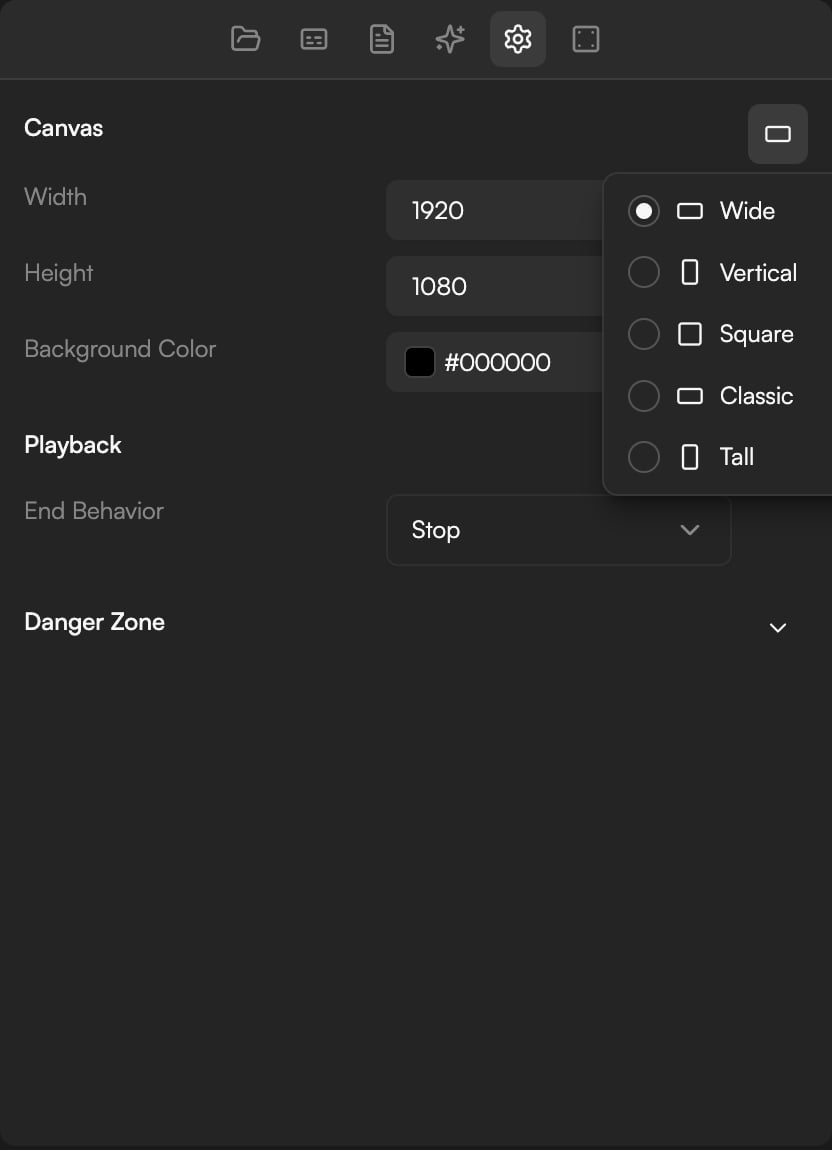Select the Classic radio option
Viewport: 832px width, 1150px height.
click(643, 396)
